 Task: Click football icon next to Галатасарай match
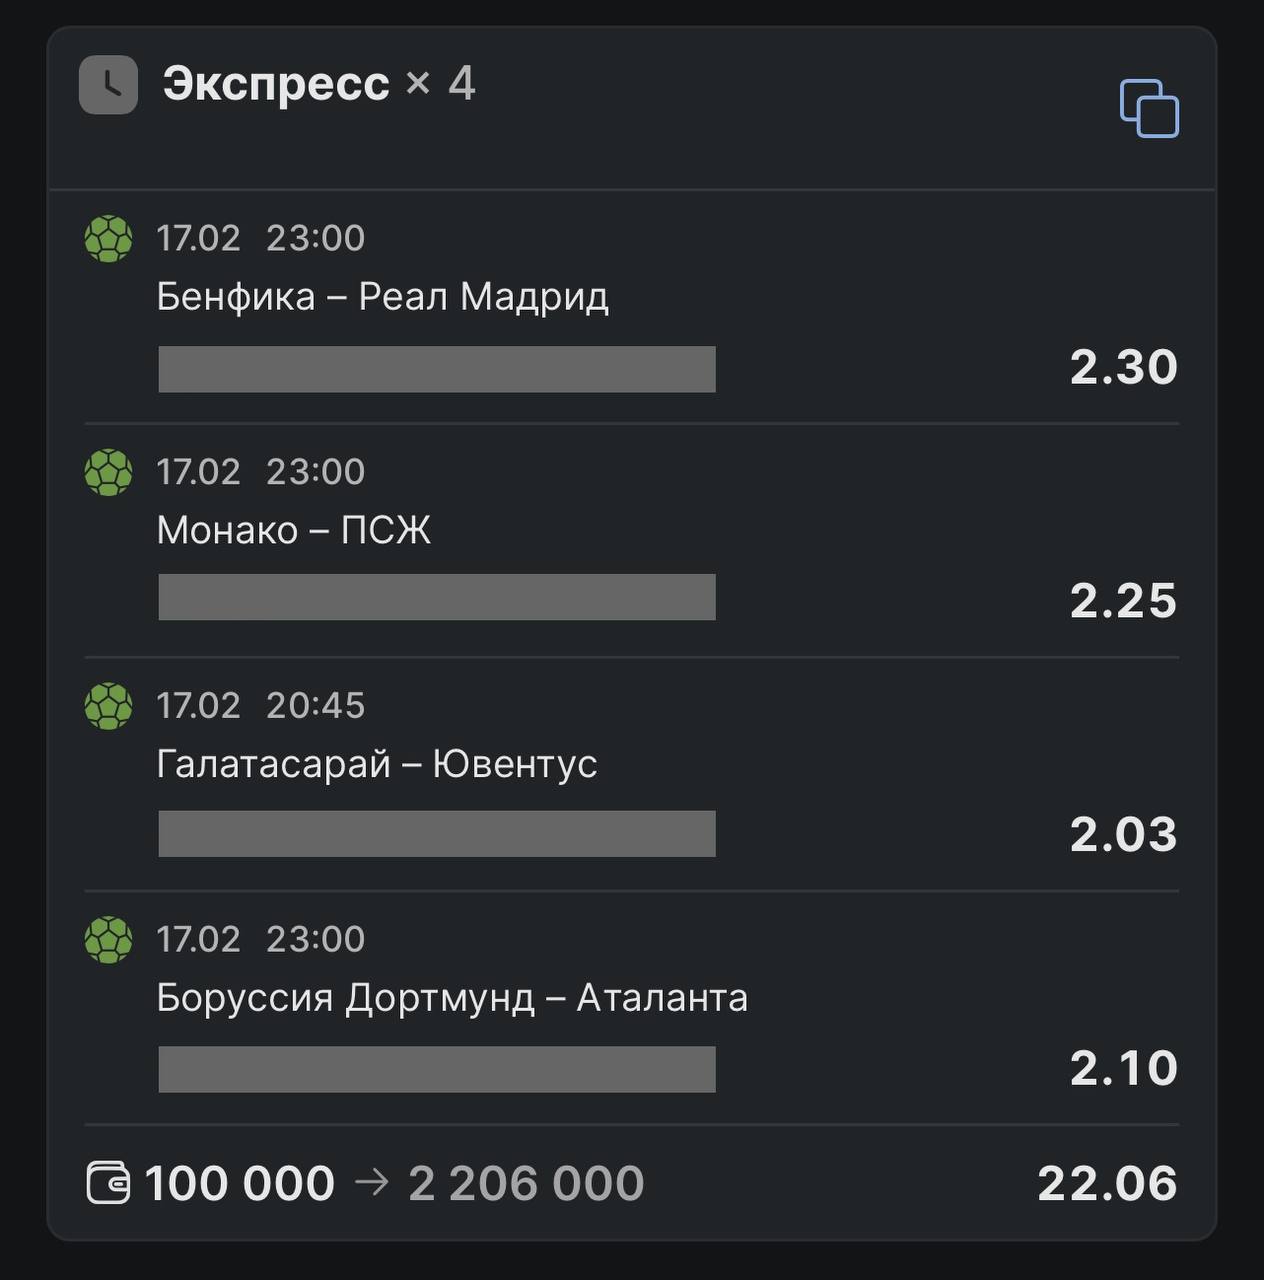click(x=108, y=707)
